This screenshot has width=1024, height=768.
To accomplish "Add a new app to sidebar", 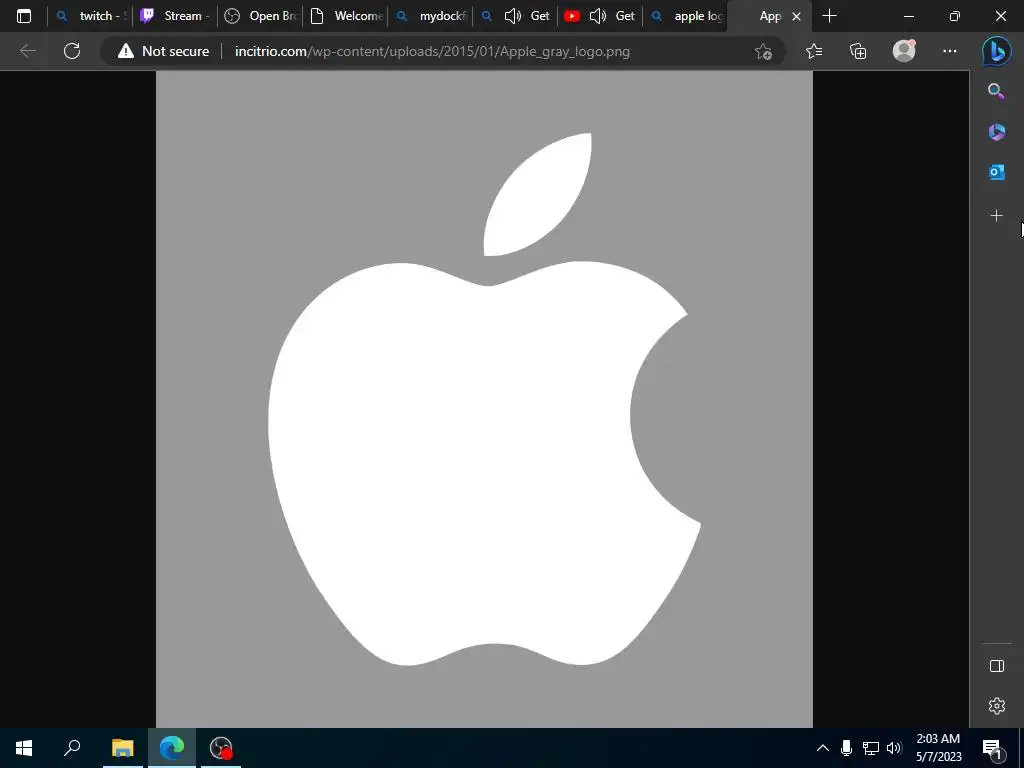I will pyautogui.click(x=996, y=216).
